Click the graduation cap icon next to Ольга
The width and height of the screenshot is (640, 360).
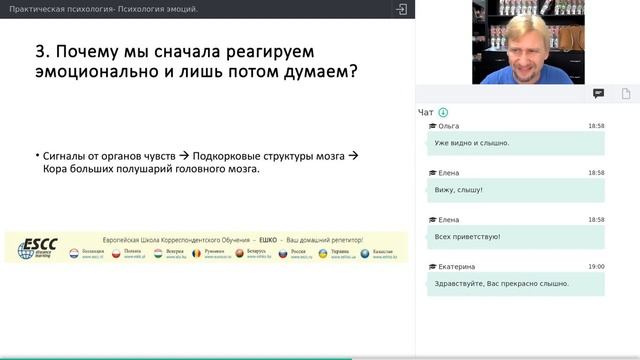(432, 126)
